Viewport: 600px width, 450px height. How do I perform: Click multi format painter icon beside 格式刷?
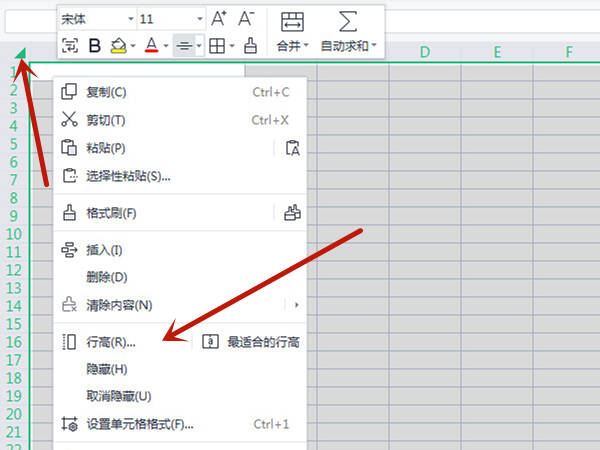(292, 213)
